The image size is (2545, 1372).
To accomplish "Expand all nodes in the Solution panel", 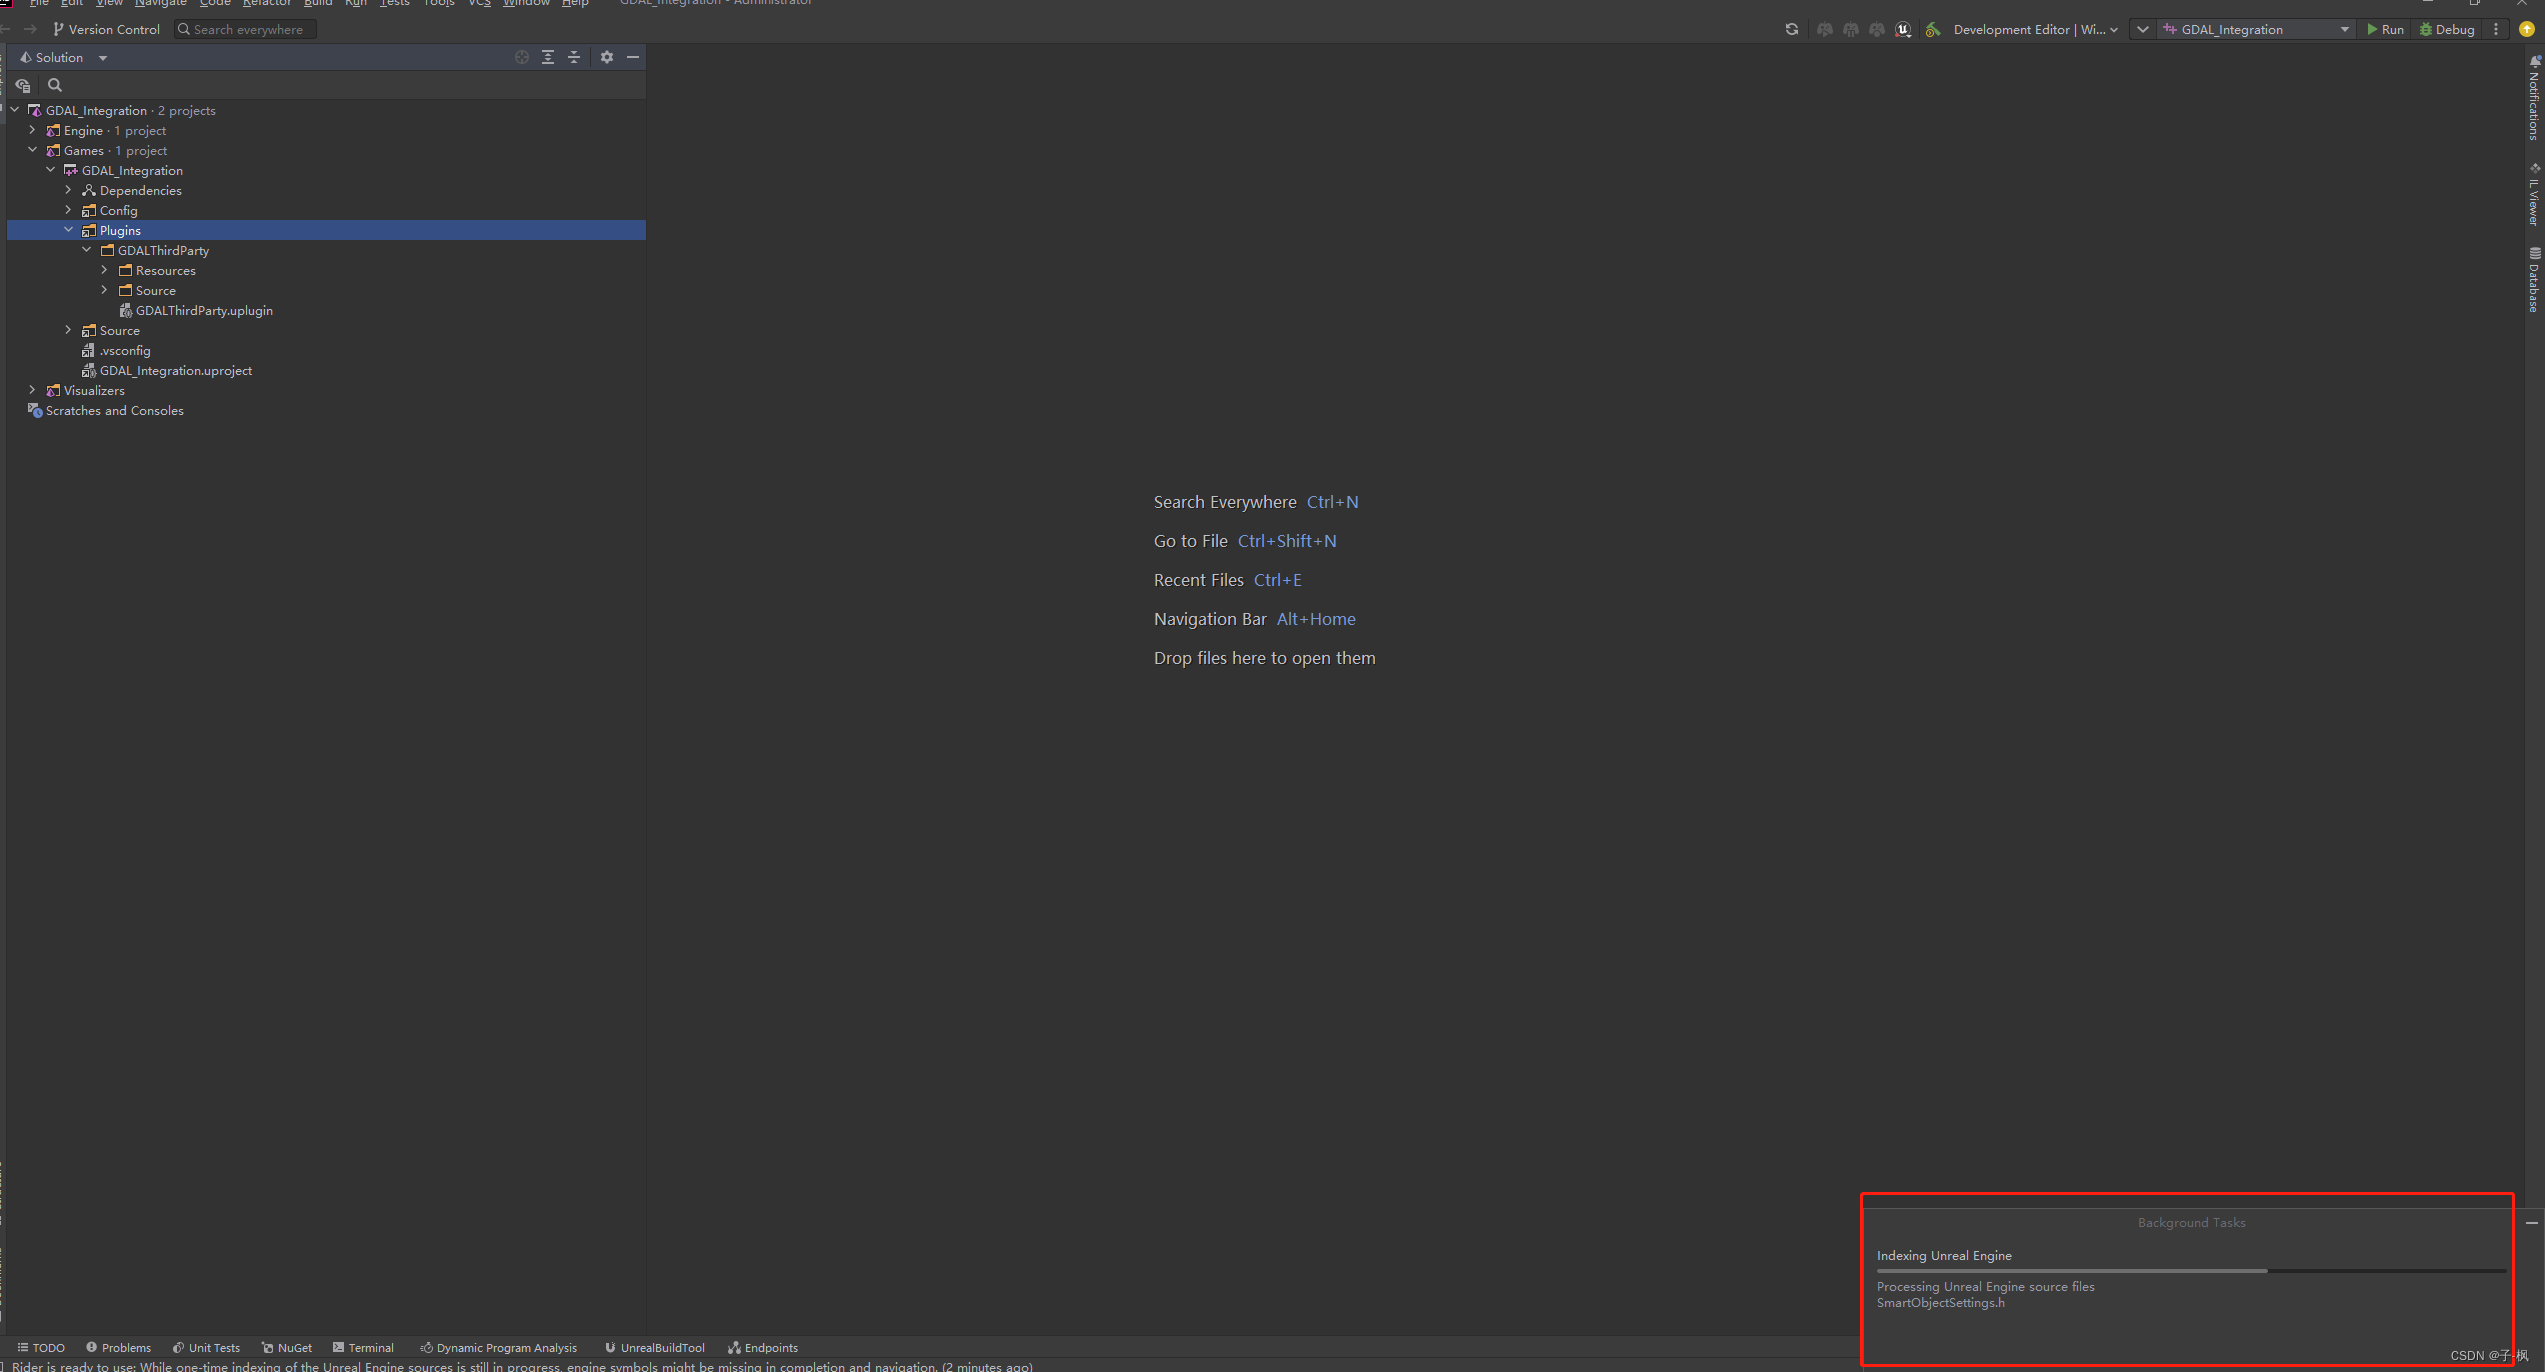I will click(x=548, y=58).
